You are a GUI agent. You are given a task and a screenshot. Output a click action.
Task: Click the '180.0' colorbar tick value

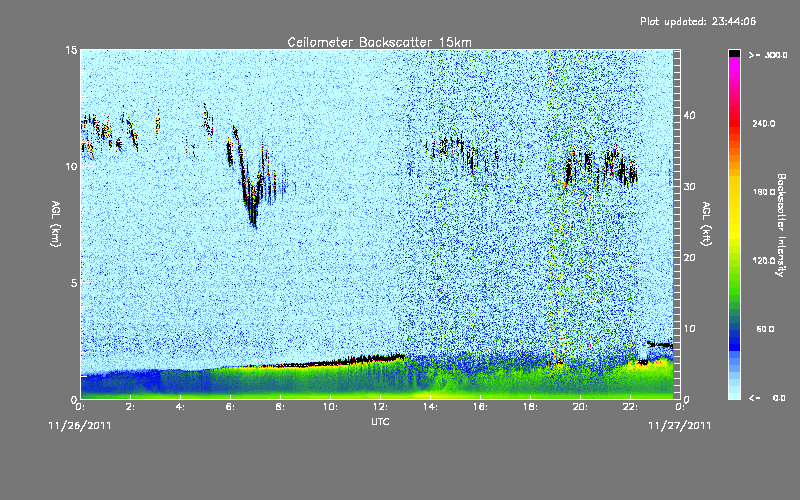(x=764, y=192)
